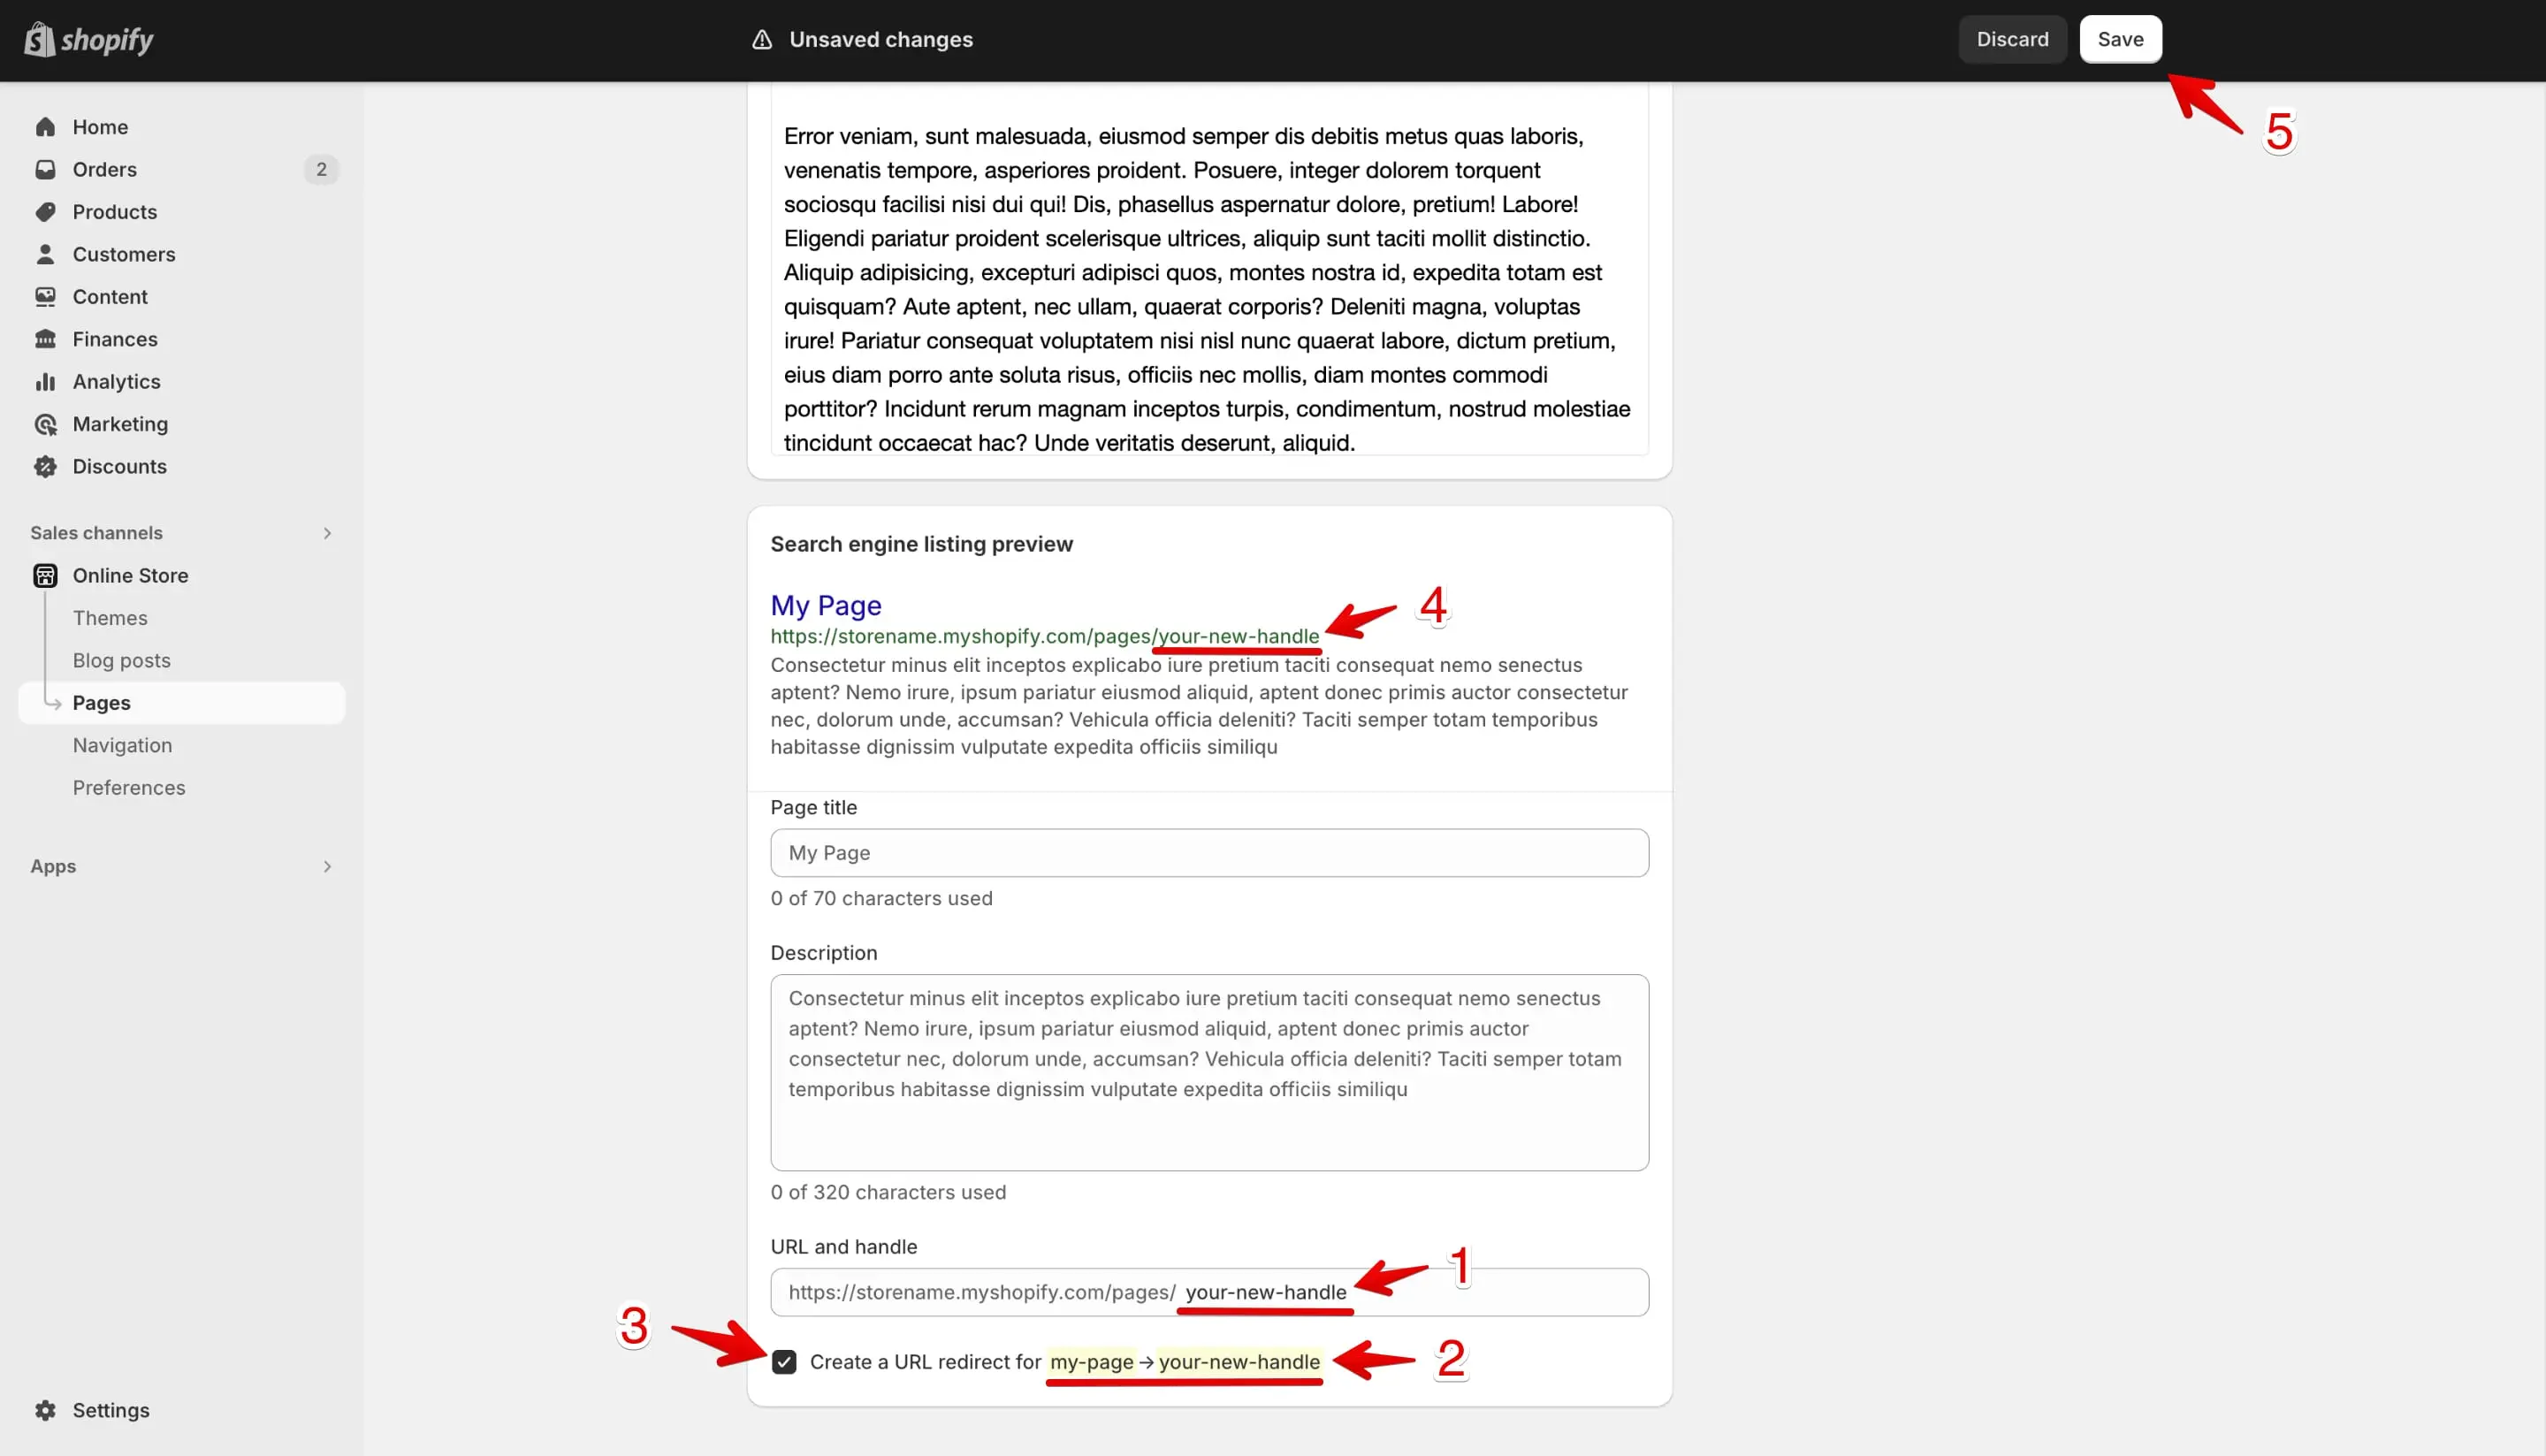The height and width of the screenshot is (1456, 2546).
Task: Click the Products tag icon
Action: point(45,212)
